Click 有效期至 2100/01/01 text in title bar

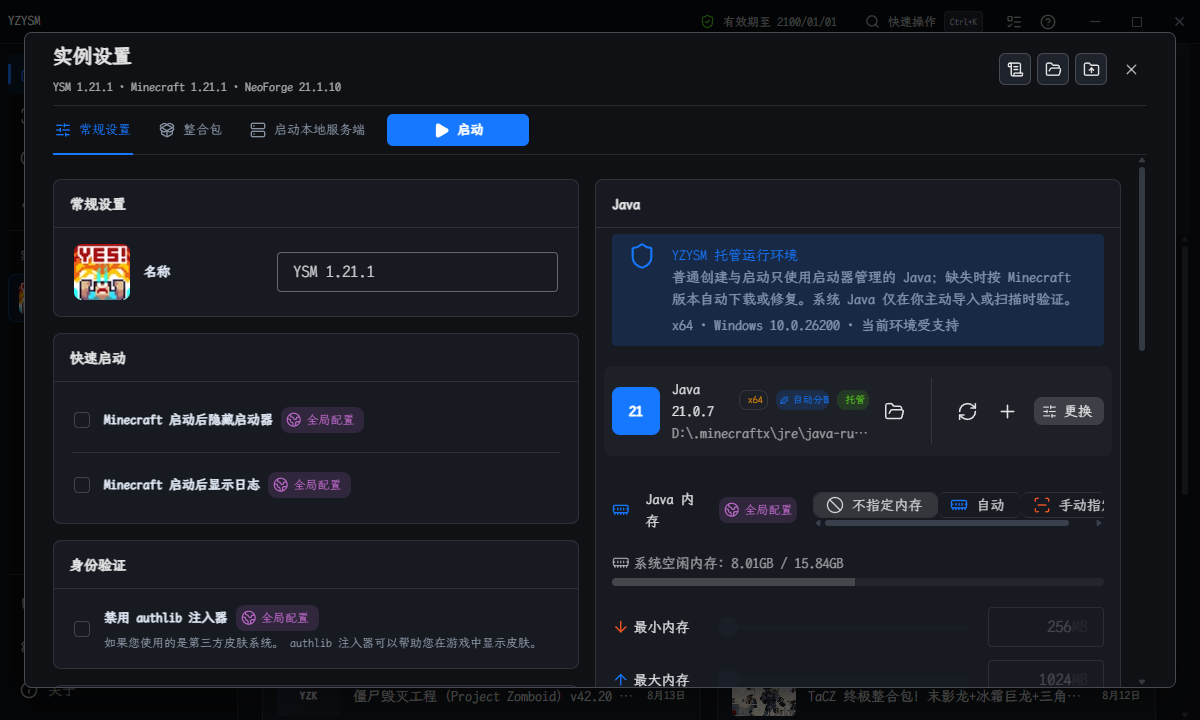tap(780, 21)
